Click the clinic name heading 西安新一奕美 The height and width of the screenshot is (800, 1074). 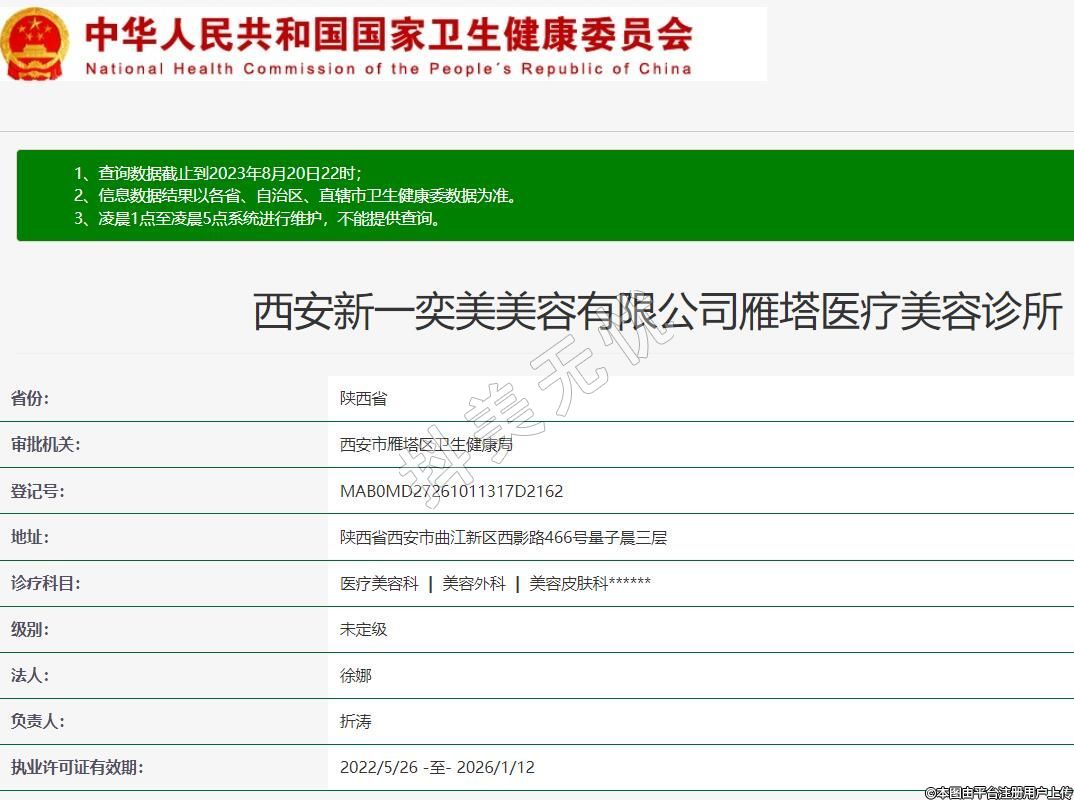[x=657, y=312]
